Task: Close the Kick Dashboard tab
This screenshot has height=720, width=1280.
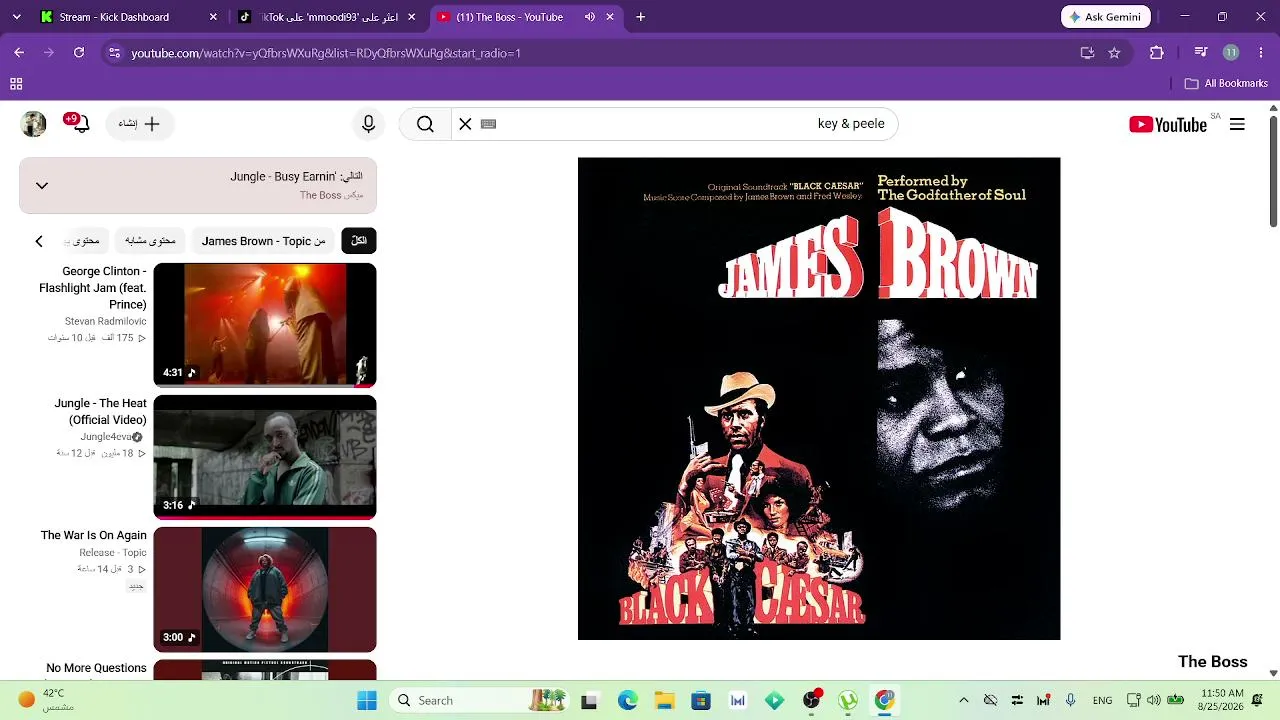Action: tap(213, 17)
